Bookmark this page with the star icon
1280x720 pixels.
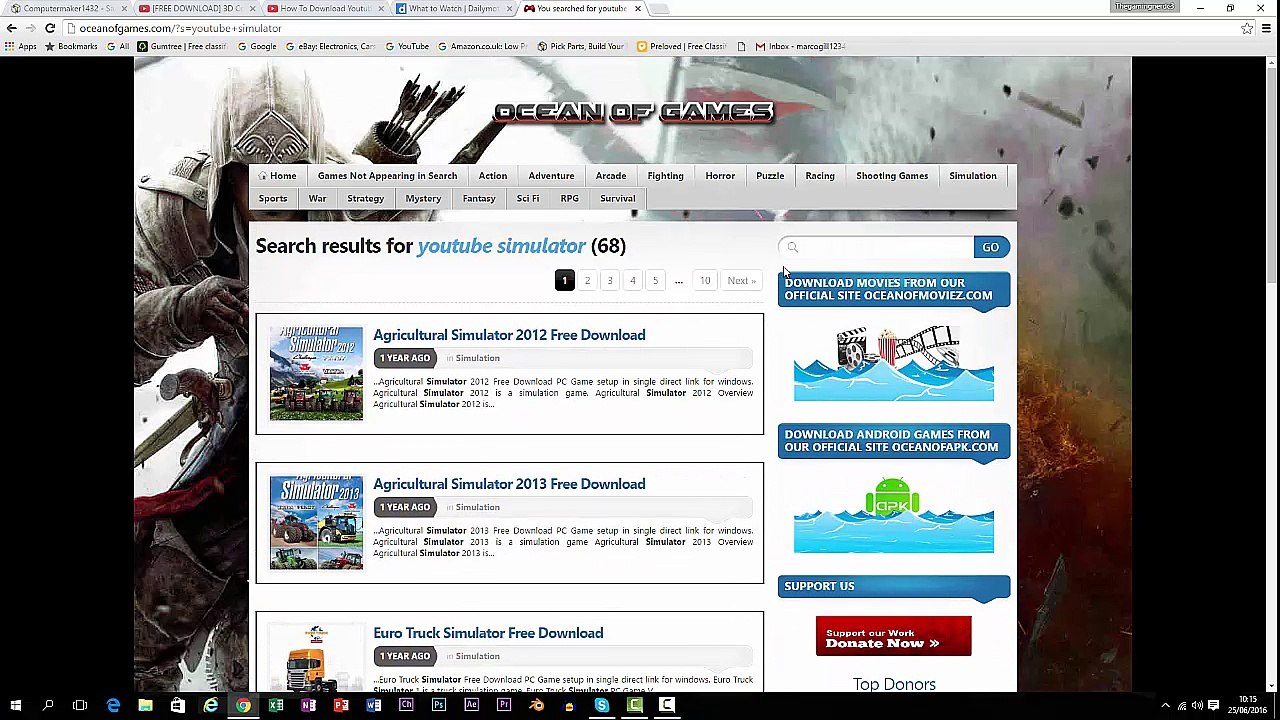coord(1247,28)
